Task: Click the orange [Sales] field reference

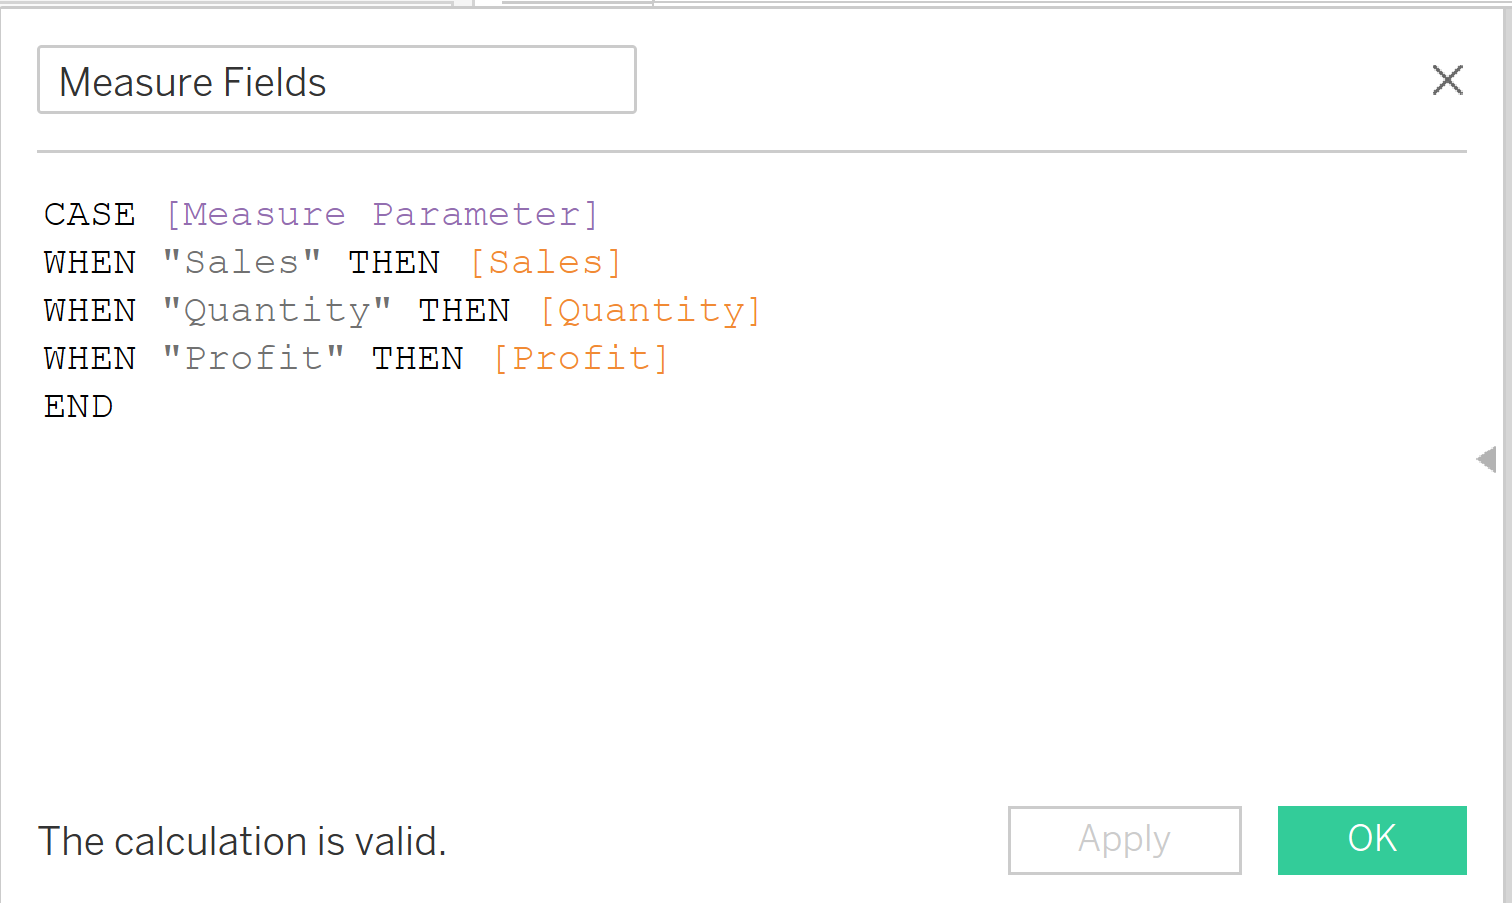Action: tap(546, 263)
